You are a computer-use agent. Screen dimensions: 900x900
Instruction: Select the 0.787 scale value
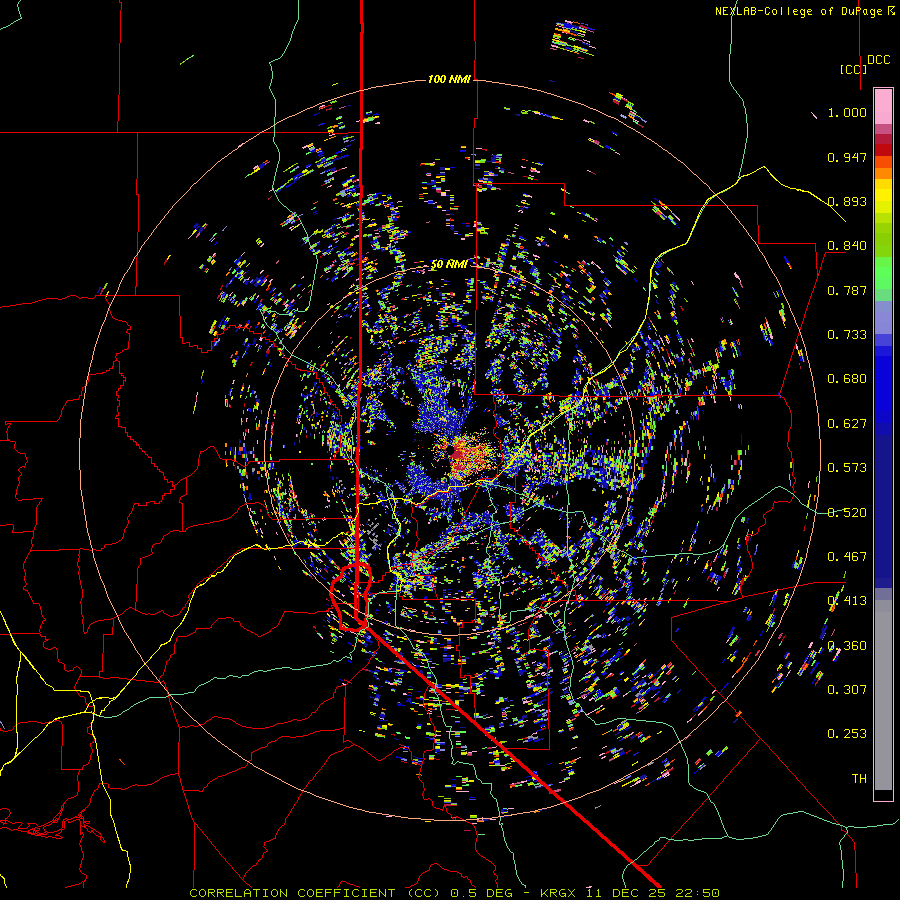pyautogui.click(x=847, y=290)
